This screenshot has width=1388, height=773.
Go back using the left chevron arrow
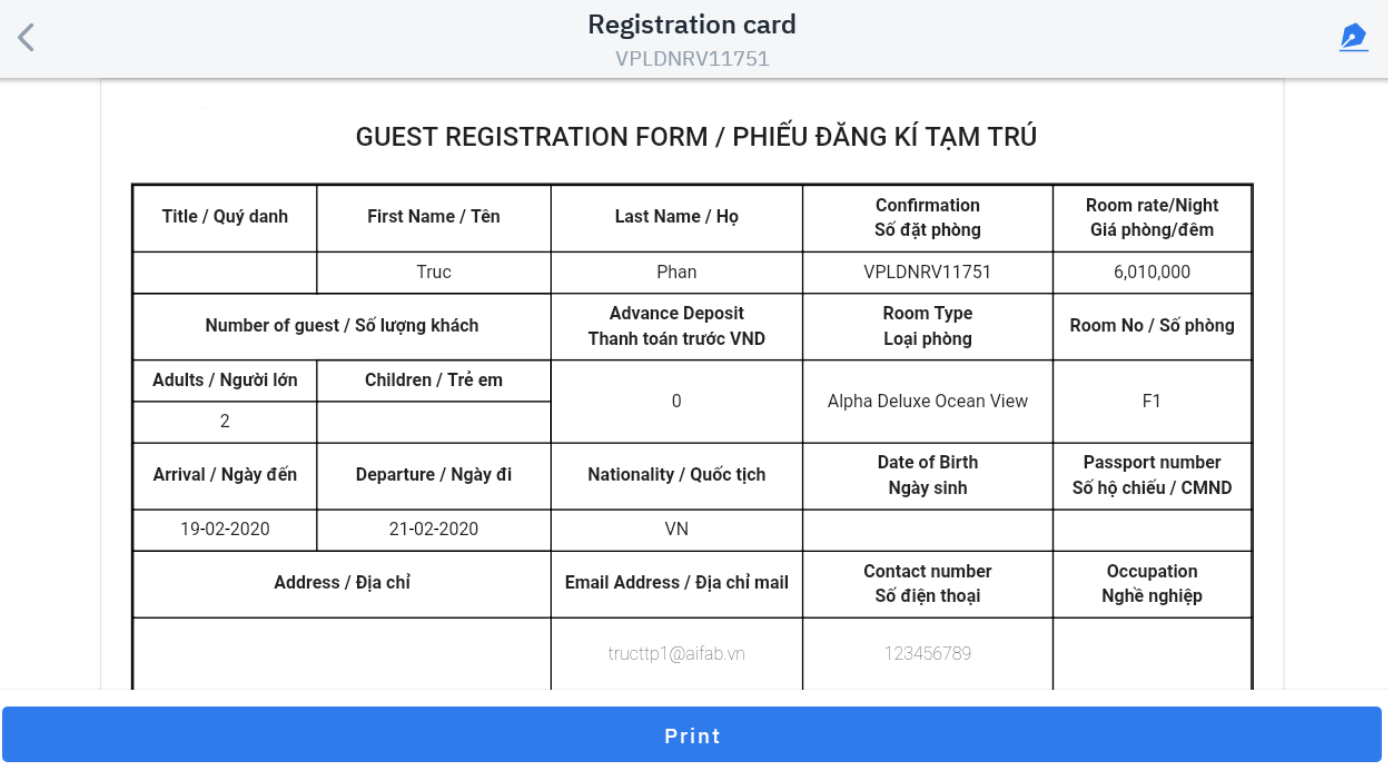tap(26, 38)
